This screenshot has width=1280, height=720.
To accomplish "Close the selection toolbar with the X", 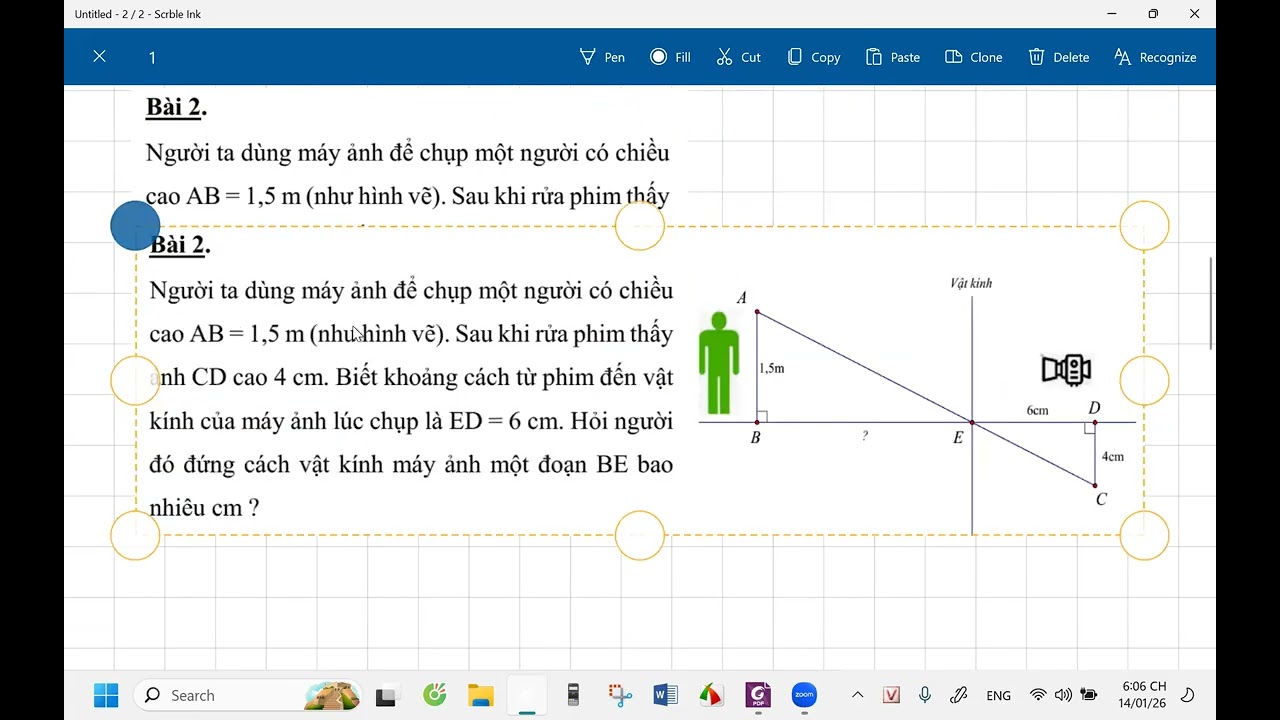I will 99,57.
